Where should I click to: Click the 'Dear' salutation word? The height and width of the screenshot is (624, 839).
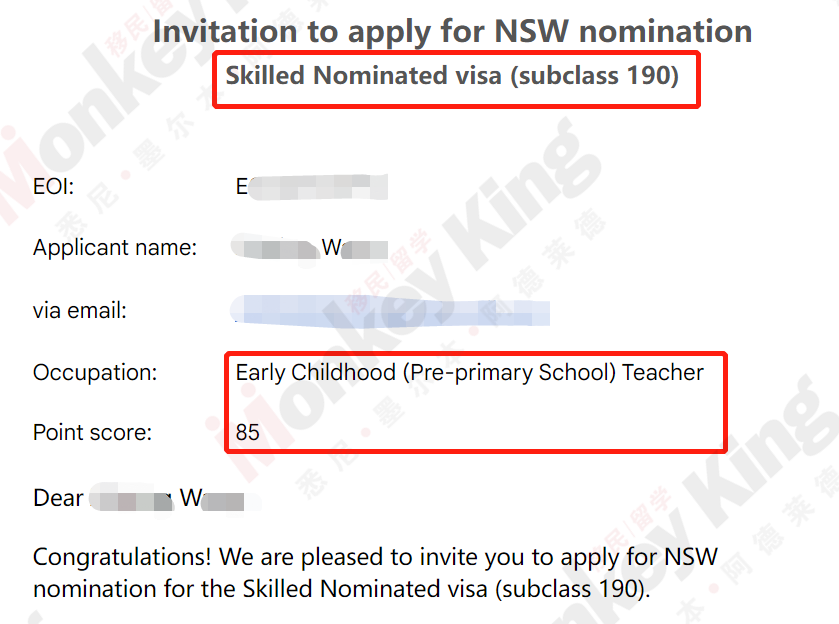58,498
